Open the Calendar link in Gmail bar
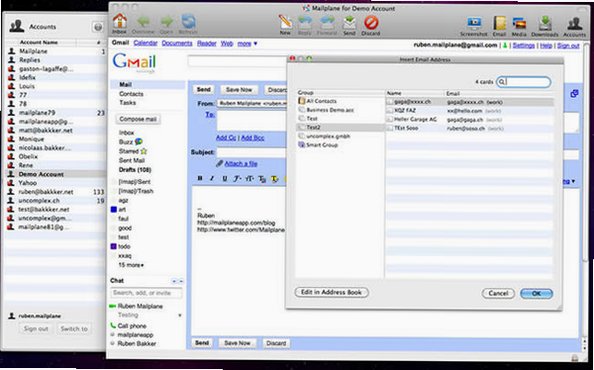The height and width of the screenshot is (370, 594). [145, 43]
